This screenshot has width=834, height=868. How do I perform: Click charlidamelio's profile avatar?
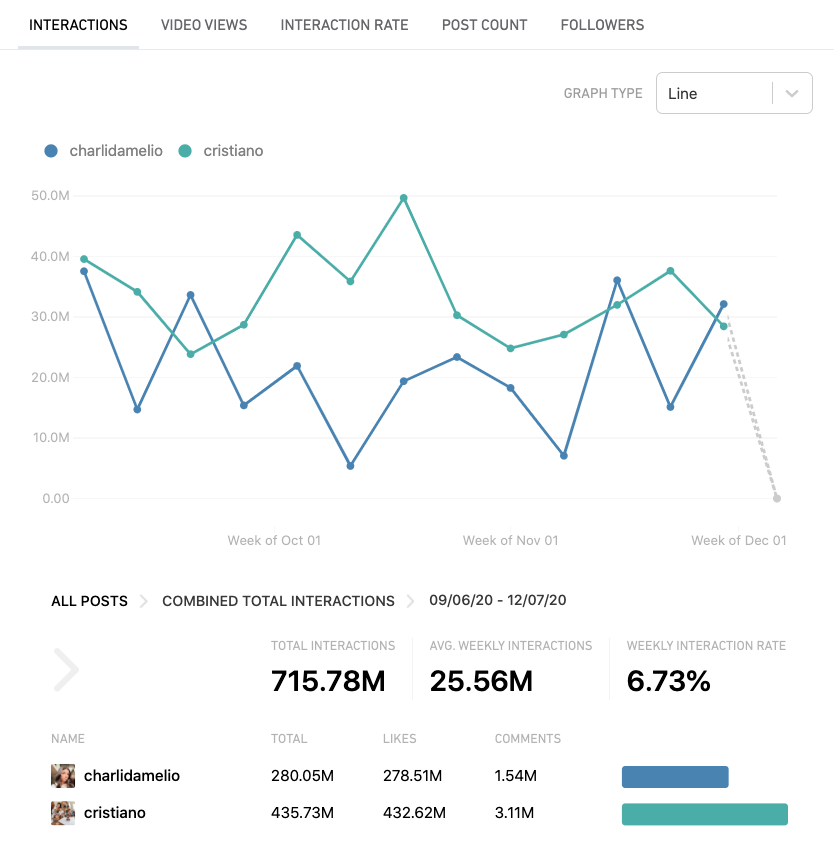pos(62,776)
